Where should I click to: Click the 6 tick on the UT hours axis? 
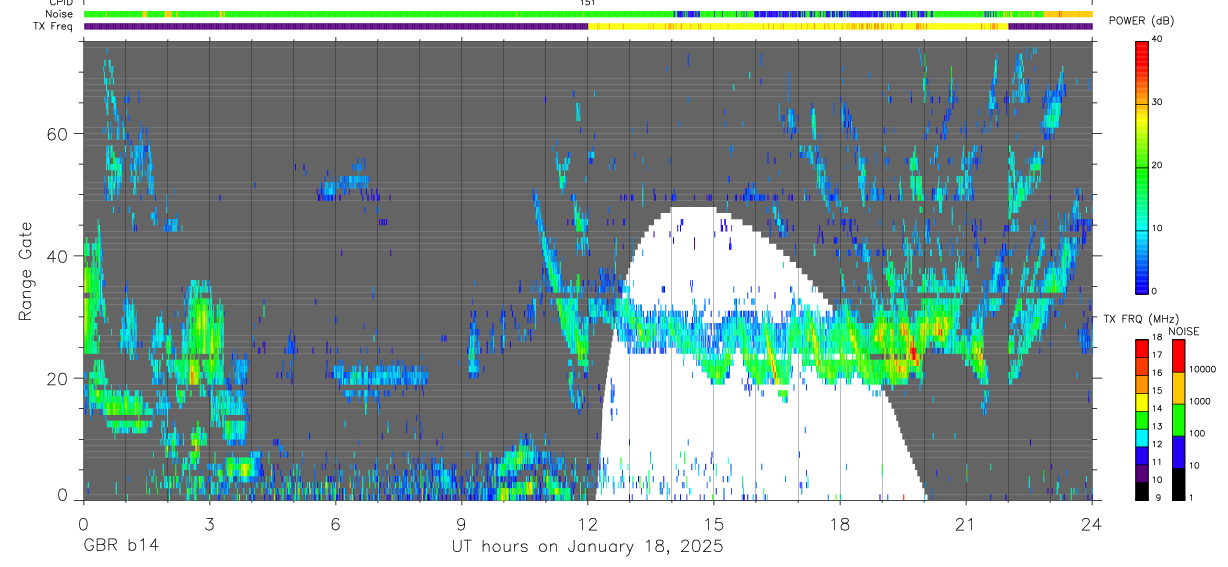point(336,524)
